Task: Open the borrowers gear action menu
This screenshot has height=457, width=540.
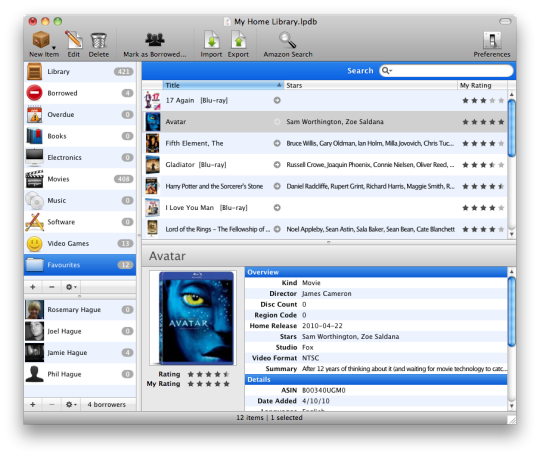Action: pos(71,404)
